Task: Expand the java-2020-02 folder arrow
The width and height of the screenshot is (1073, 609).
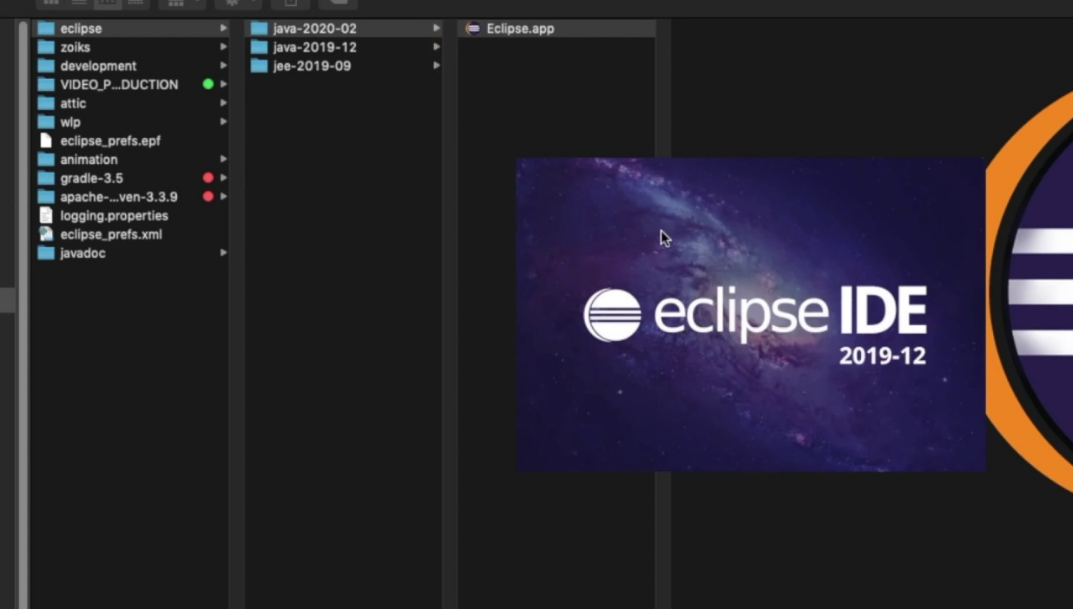Action: pyautogui.click(x=436, y=28)
